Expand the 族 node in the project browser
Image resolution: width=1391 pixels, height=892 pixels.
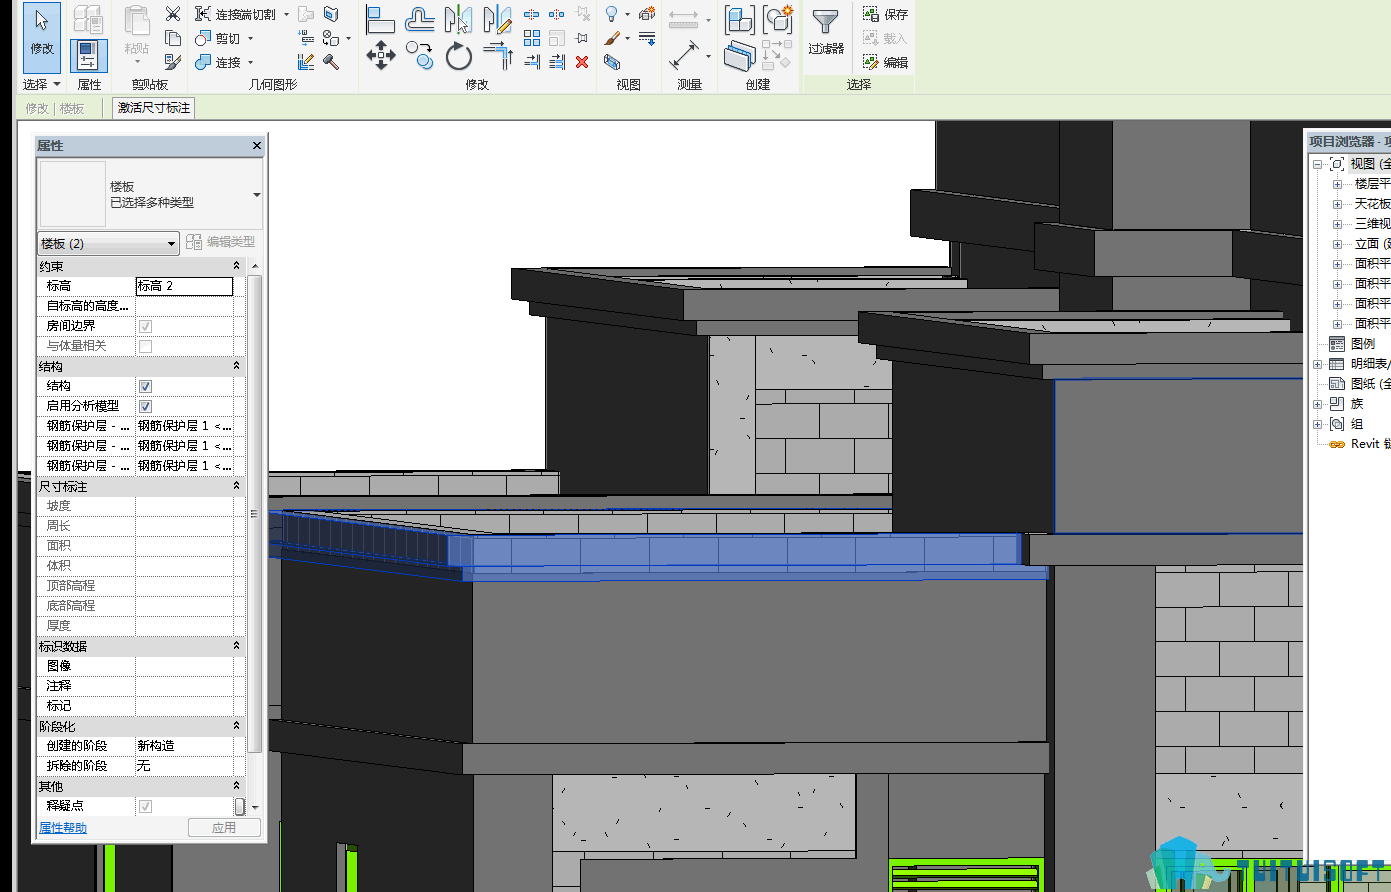[x=1318, y=404]
